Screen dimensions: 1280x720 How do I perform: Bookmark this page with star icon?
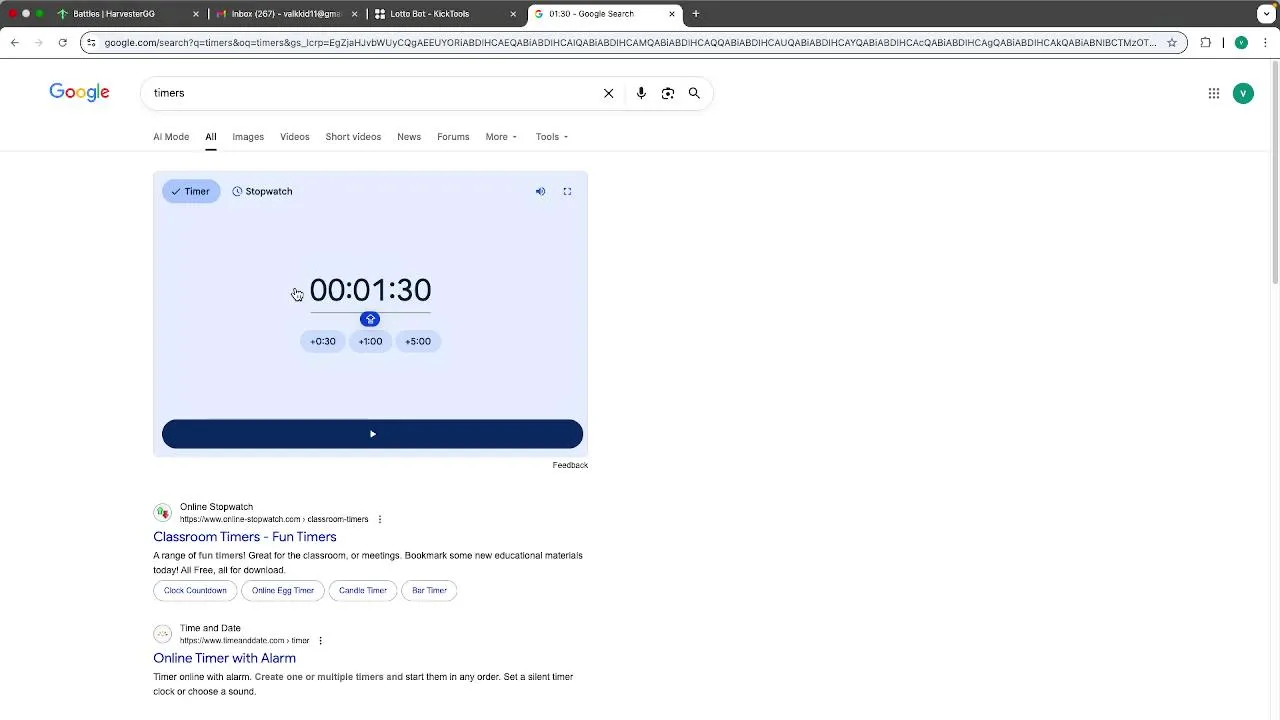(x=1172, y=42)
